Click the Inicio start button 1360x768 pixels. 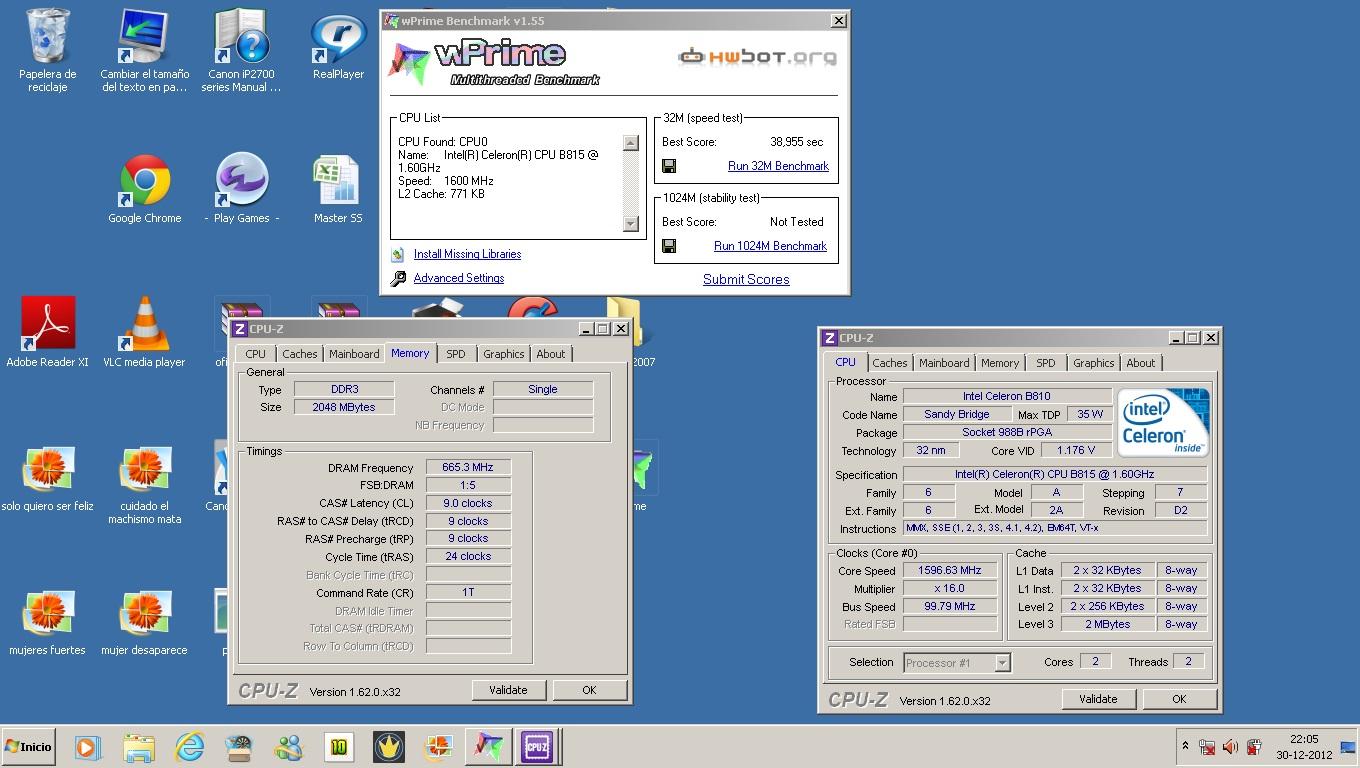(28, 747)
